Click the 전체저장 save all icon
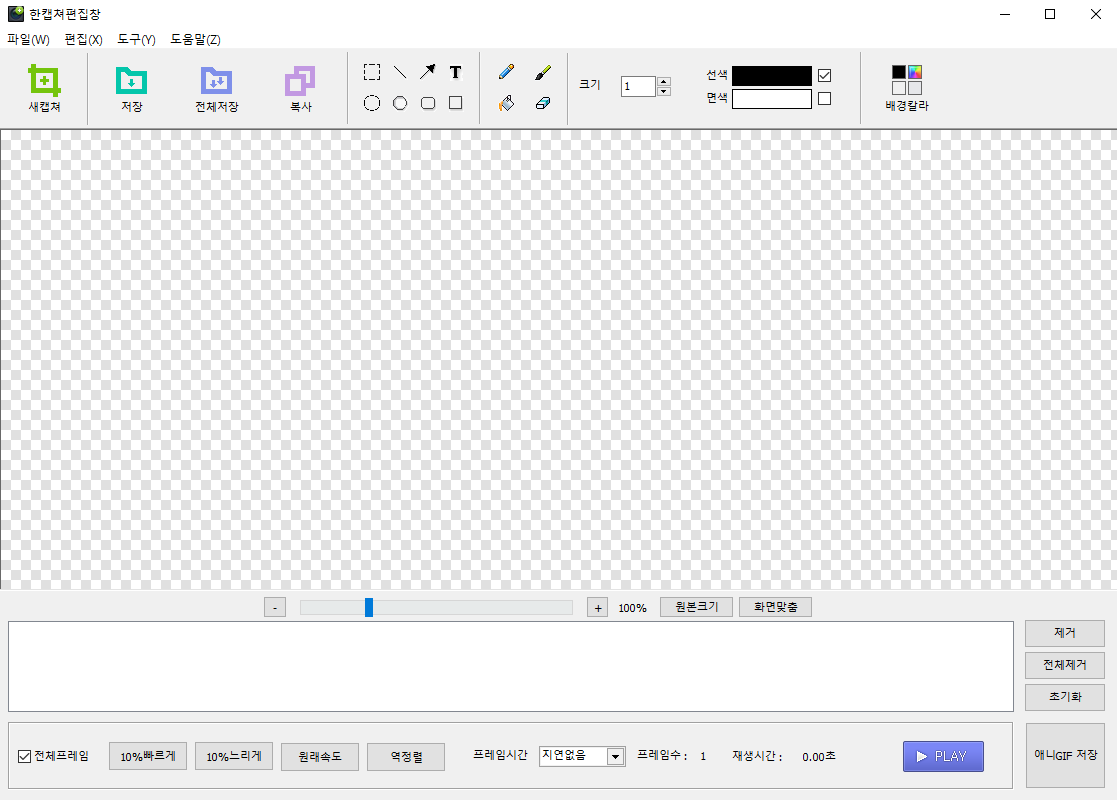1117x800 pixels. 216,80
